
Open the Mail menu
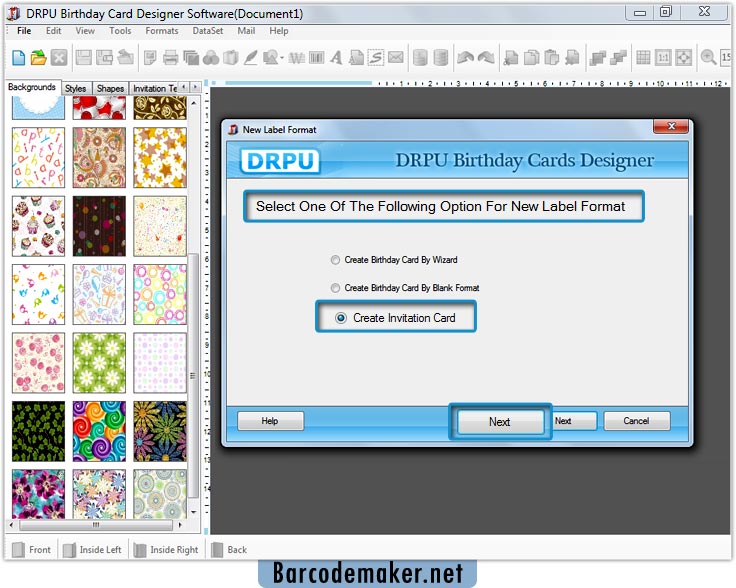click(x=246, y=31)
